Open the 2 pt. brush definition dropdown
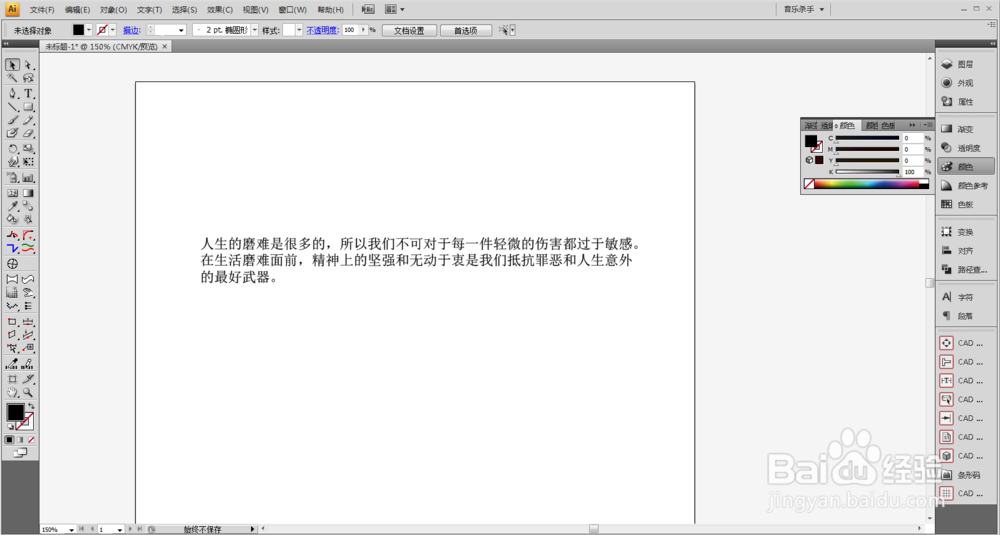Image resolution: width=1000 pixels, height=535 pixels. point(254,30)
